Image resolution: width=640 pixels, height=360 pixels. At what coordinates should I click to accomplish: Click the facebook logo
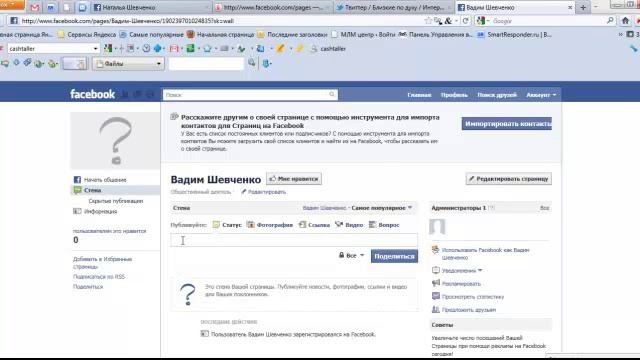[x=93, y=94]
